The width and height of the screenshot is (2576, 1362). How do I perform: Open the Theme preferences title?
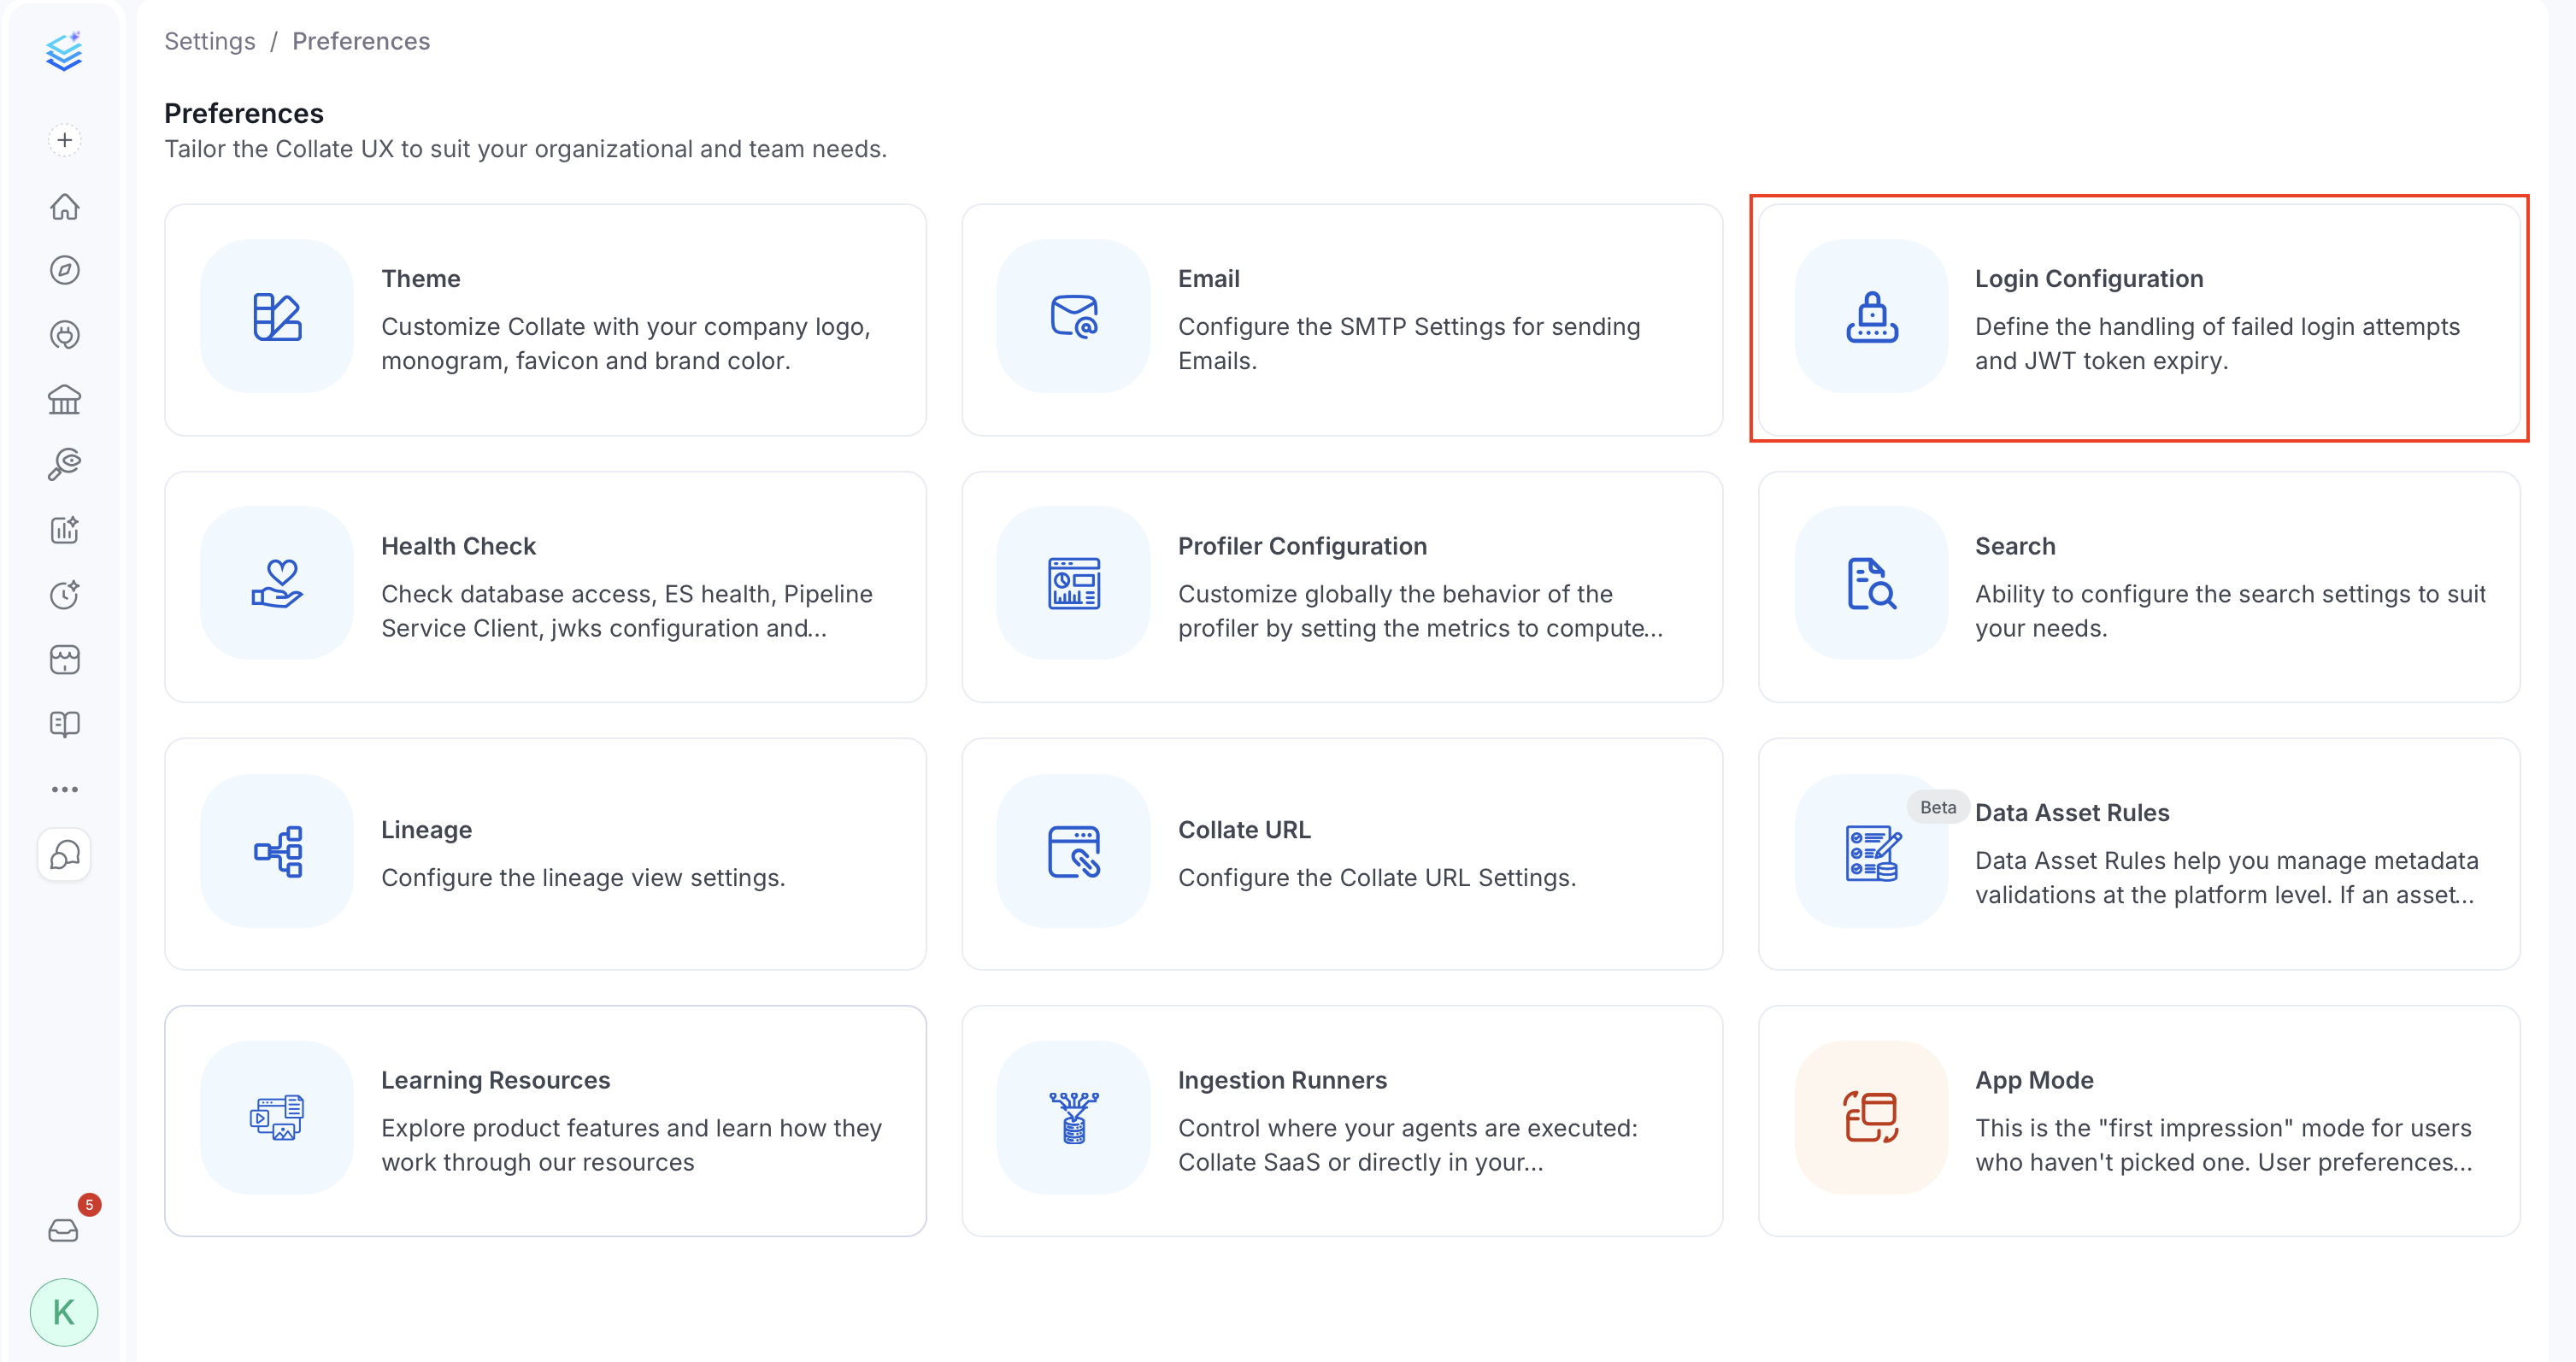(421, 279)
